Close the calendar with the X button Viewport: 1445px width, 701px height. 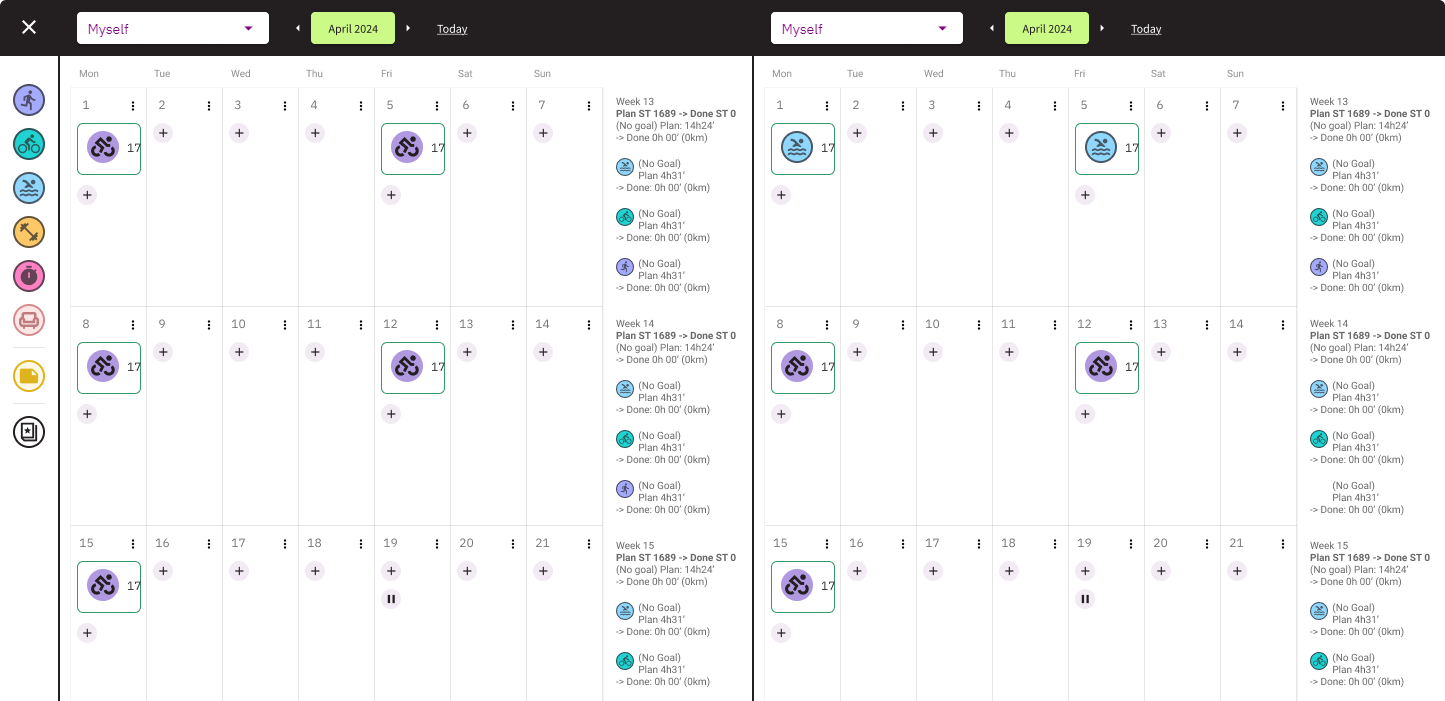tap(29, 27)
